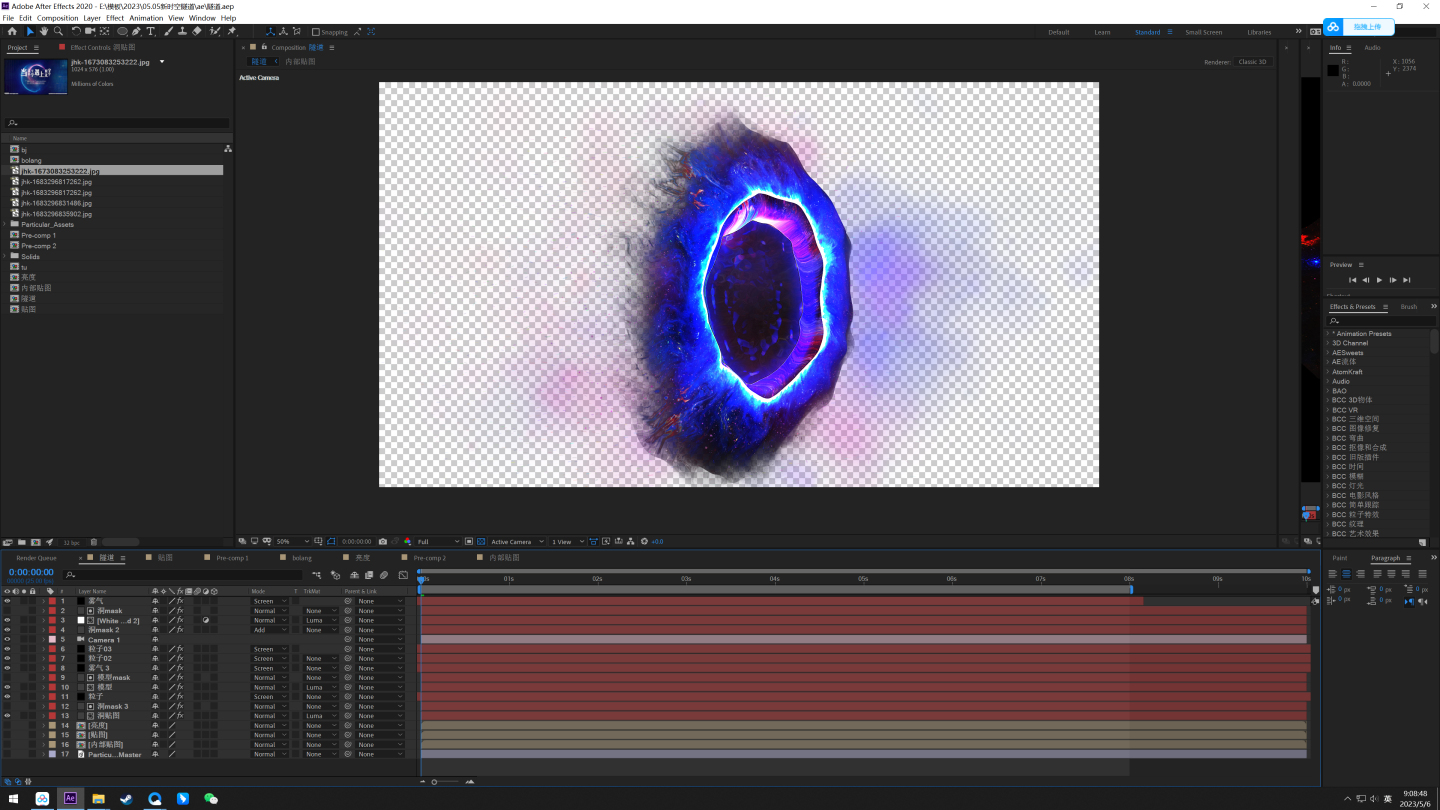Image resolution: width=1440 pixels, height=810 pixels.
Task: Select the Zoom magnifier tool
Action: click(x=58, y=31)
